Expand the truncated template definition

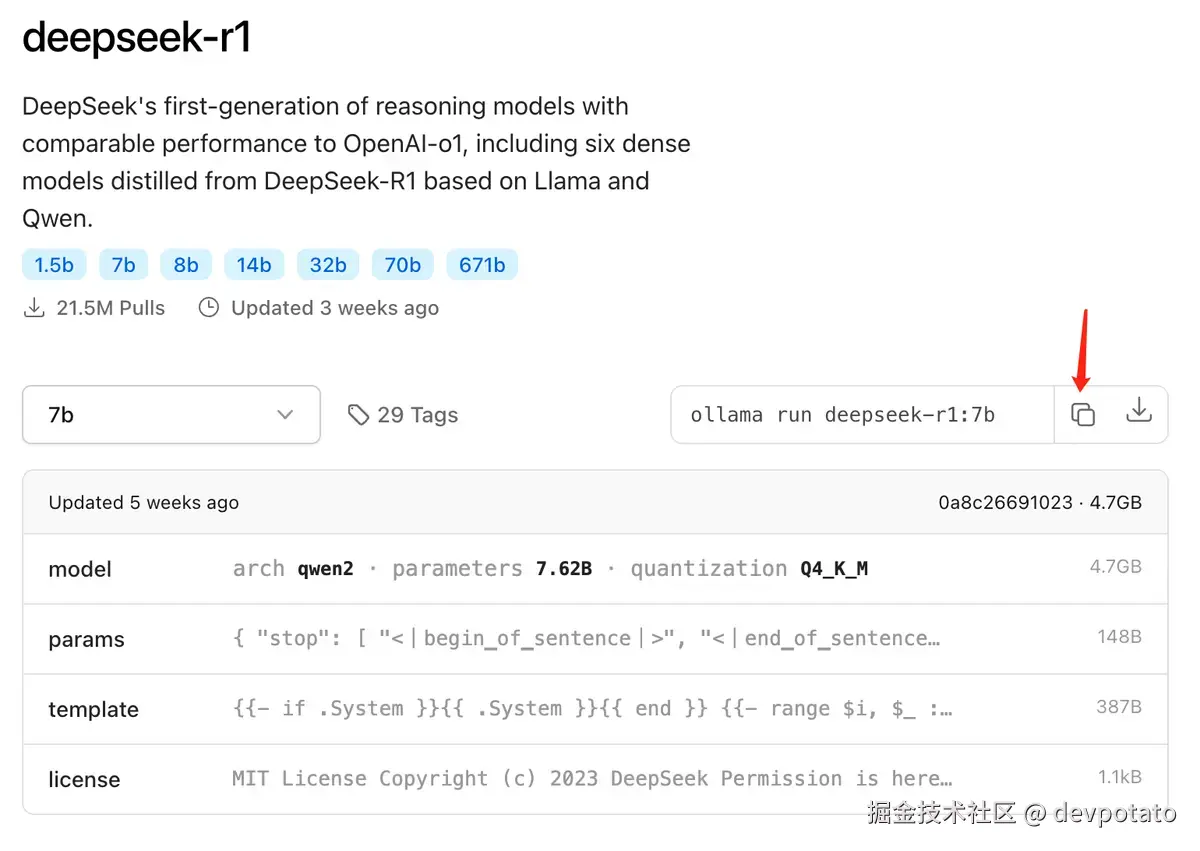590,709
